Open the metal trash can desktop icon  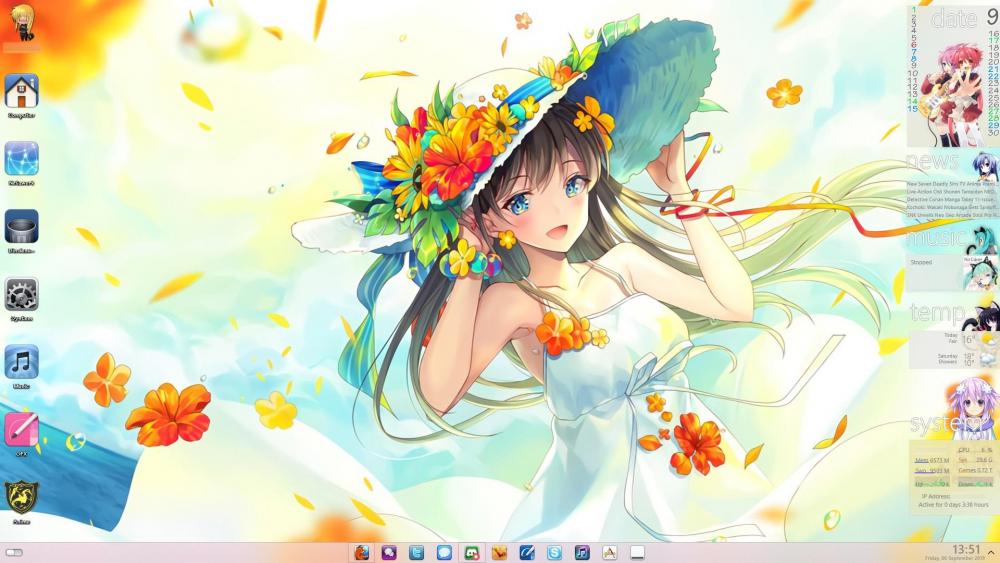click(22, 226)
